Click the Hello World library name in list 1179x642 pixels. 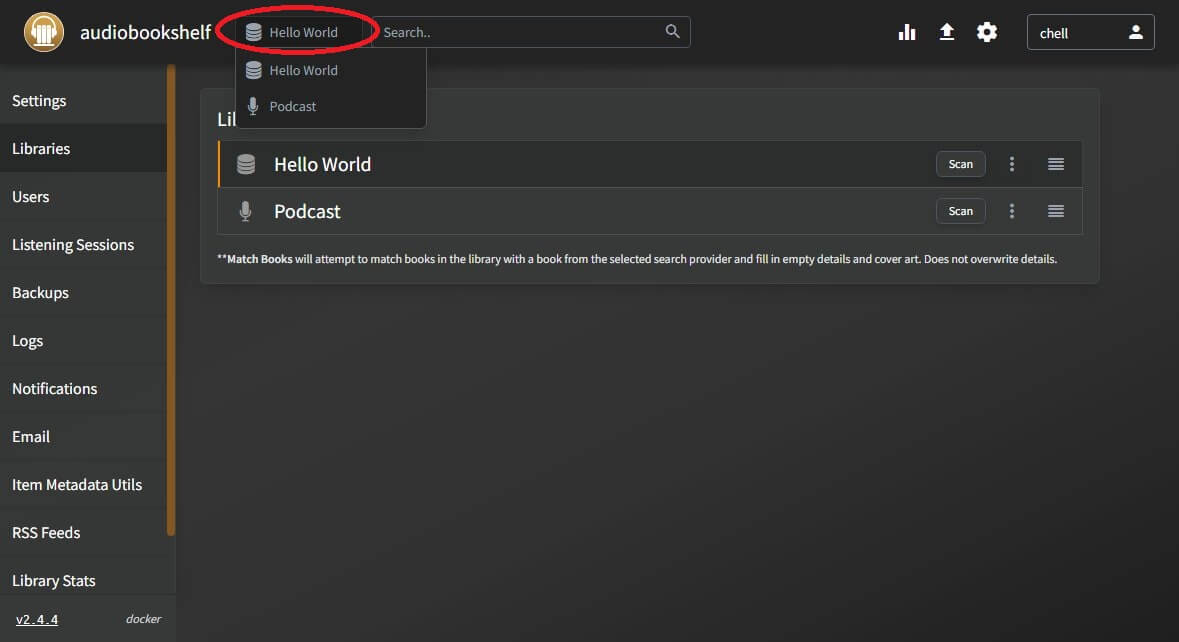click(323, 165)
